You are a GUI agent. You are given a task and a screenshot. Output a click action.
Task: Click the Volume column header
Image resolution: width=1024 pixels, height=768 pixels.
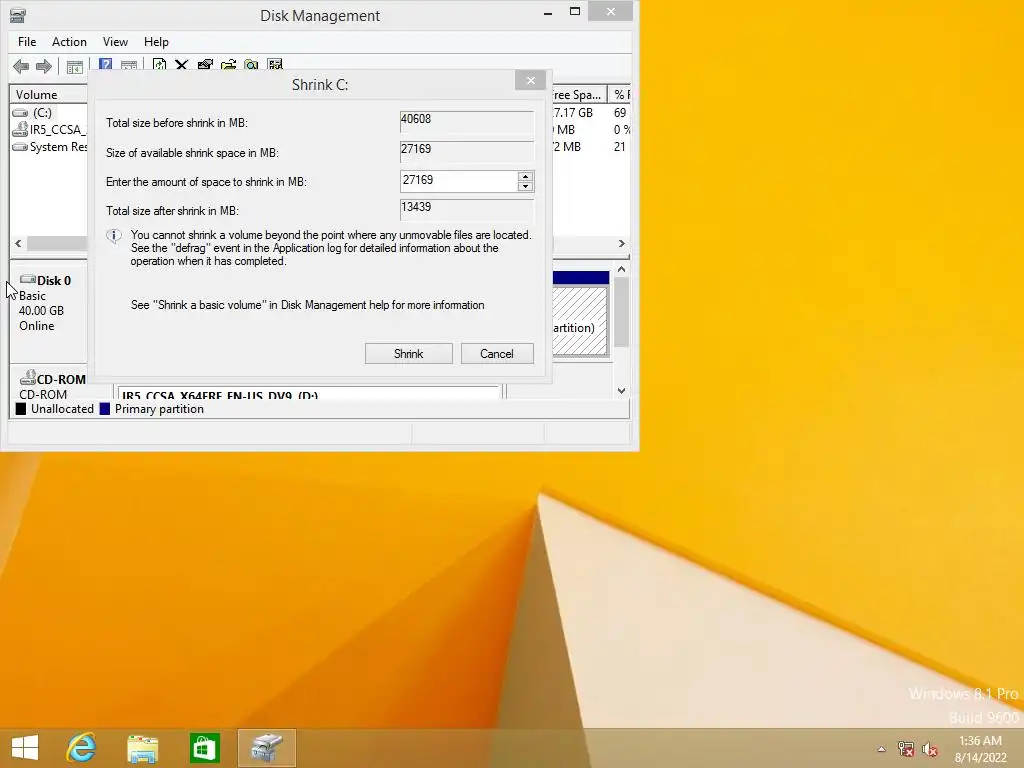tap(48, 95)
